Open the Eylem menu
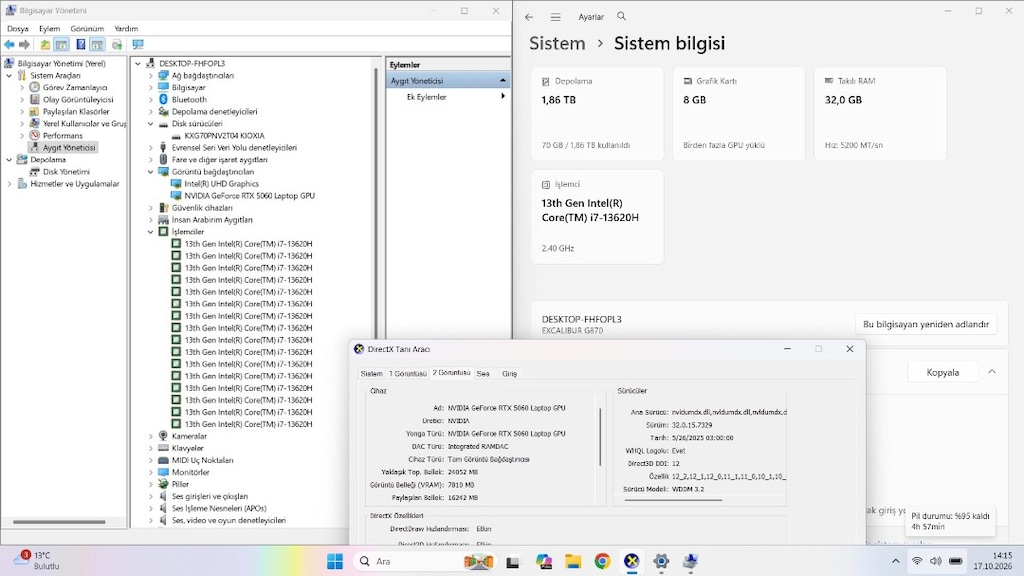 (x=49, y=29)
